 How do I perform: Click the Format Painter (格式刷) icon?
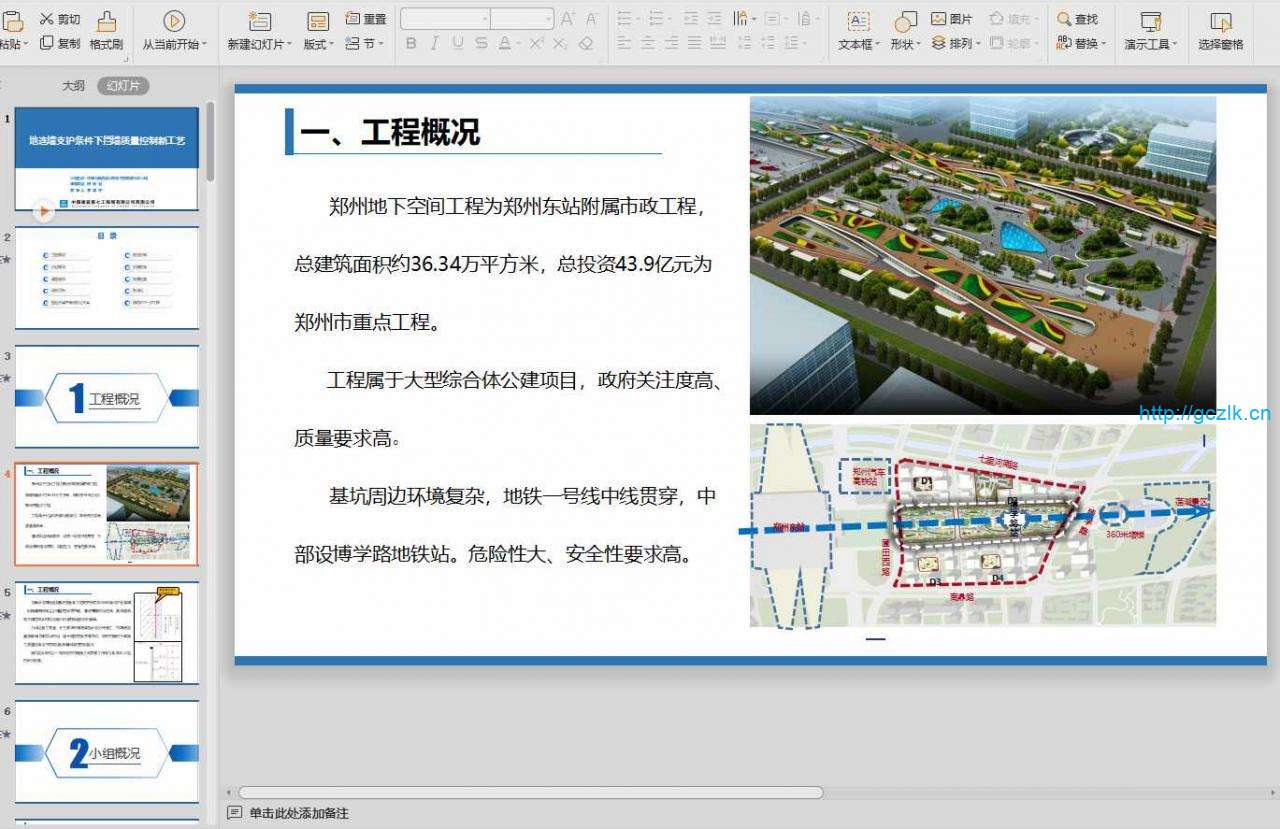(x=106, y=20)
